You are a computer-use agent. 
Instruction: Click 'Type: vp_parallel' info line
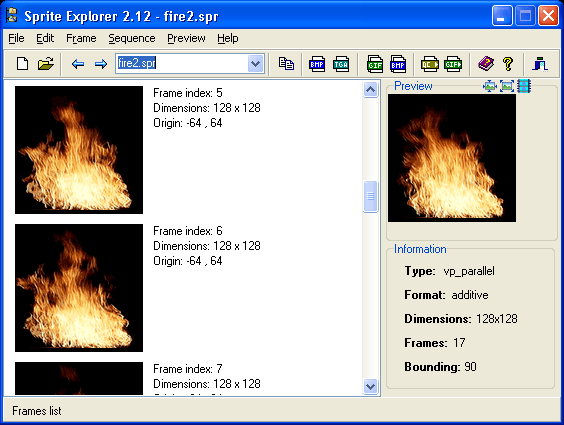(x=449, y=271)
